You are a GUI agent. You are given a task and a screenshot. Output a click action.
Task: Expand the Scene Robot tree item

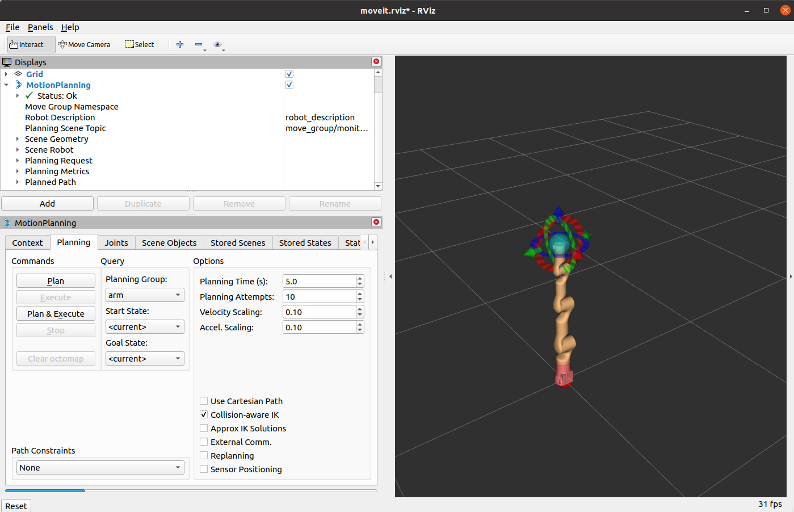[x=17, y=150]
